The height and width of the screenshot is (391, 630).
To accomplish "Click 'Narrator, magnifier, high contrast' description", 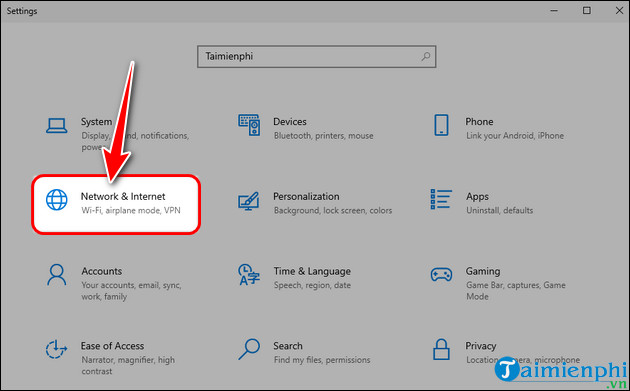I will (x=128, y=366).
